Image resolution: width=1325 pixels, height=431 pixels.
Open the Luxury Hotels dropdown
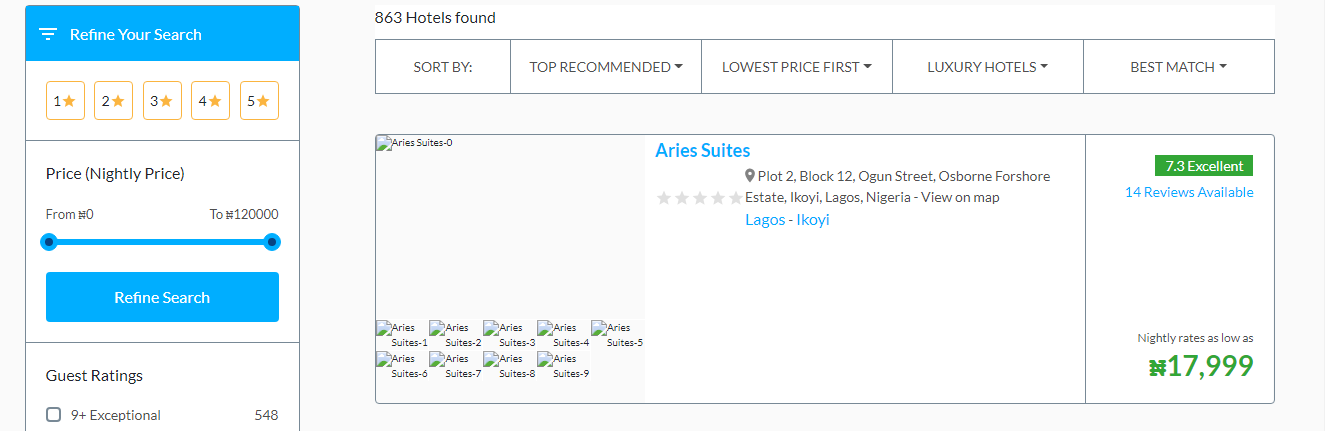click(987, 67)
